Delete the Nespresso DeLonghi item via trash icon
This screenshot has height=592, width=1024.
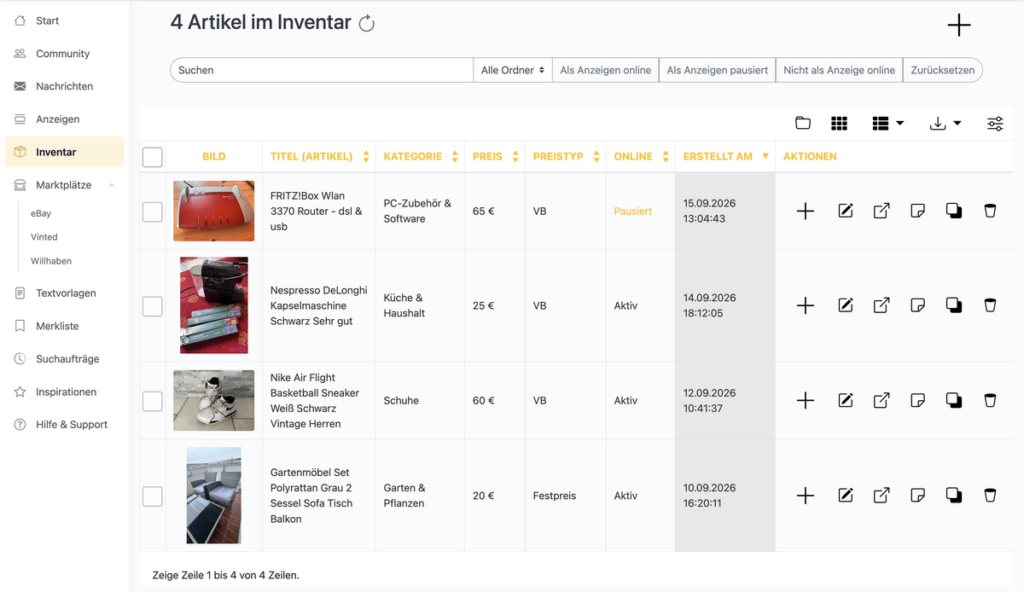(990, 305)
